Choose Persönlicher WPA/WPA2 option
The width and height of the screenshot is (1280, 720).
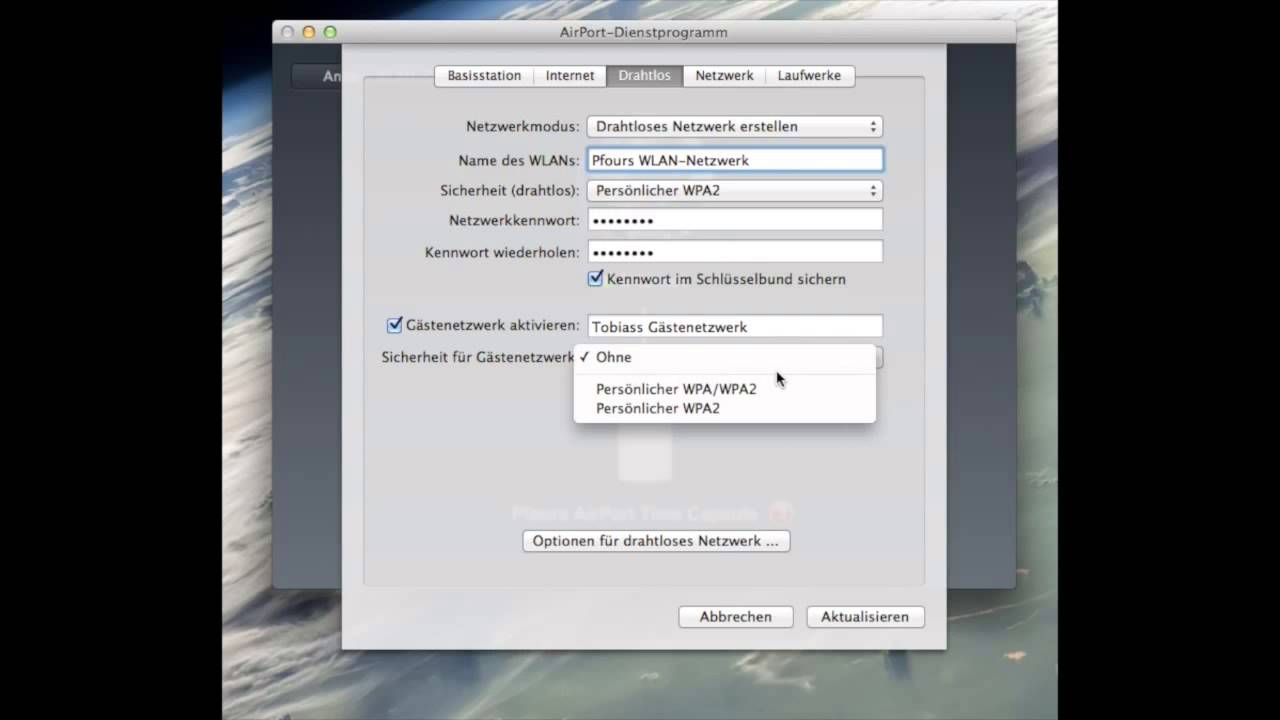point(724,389)
